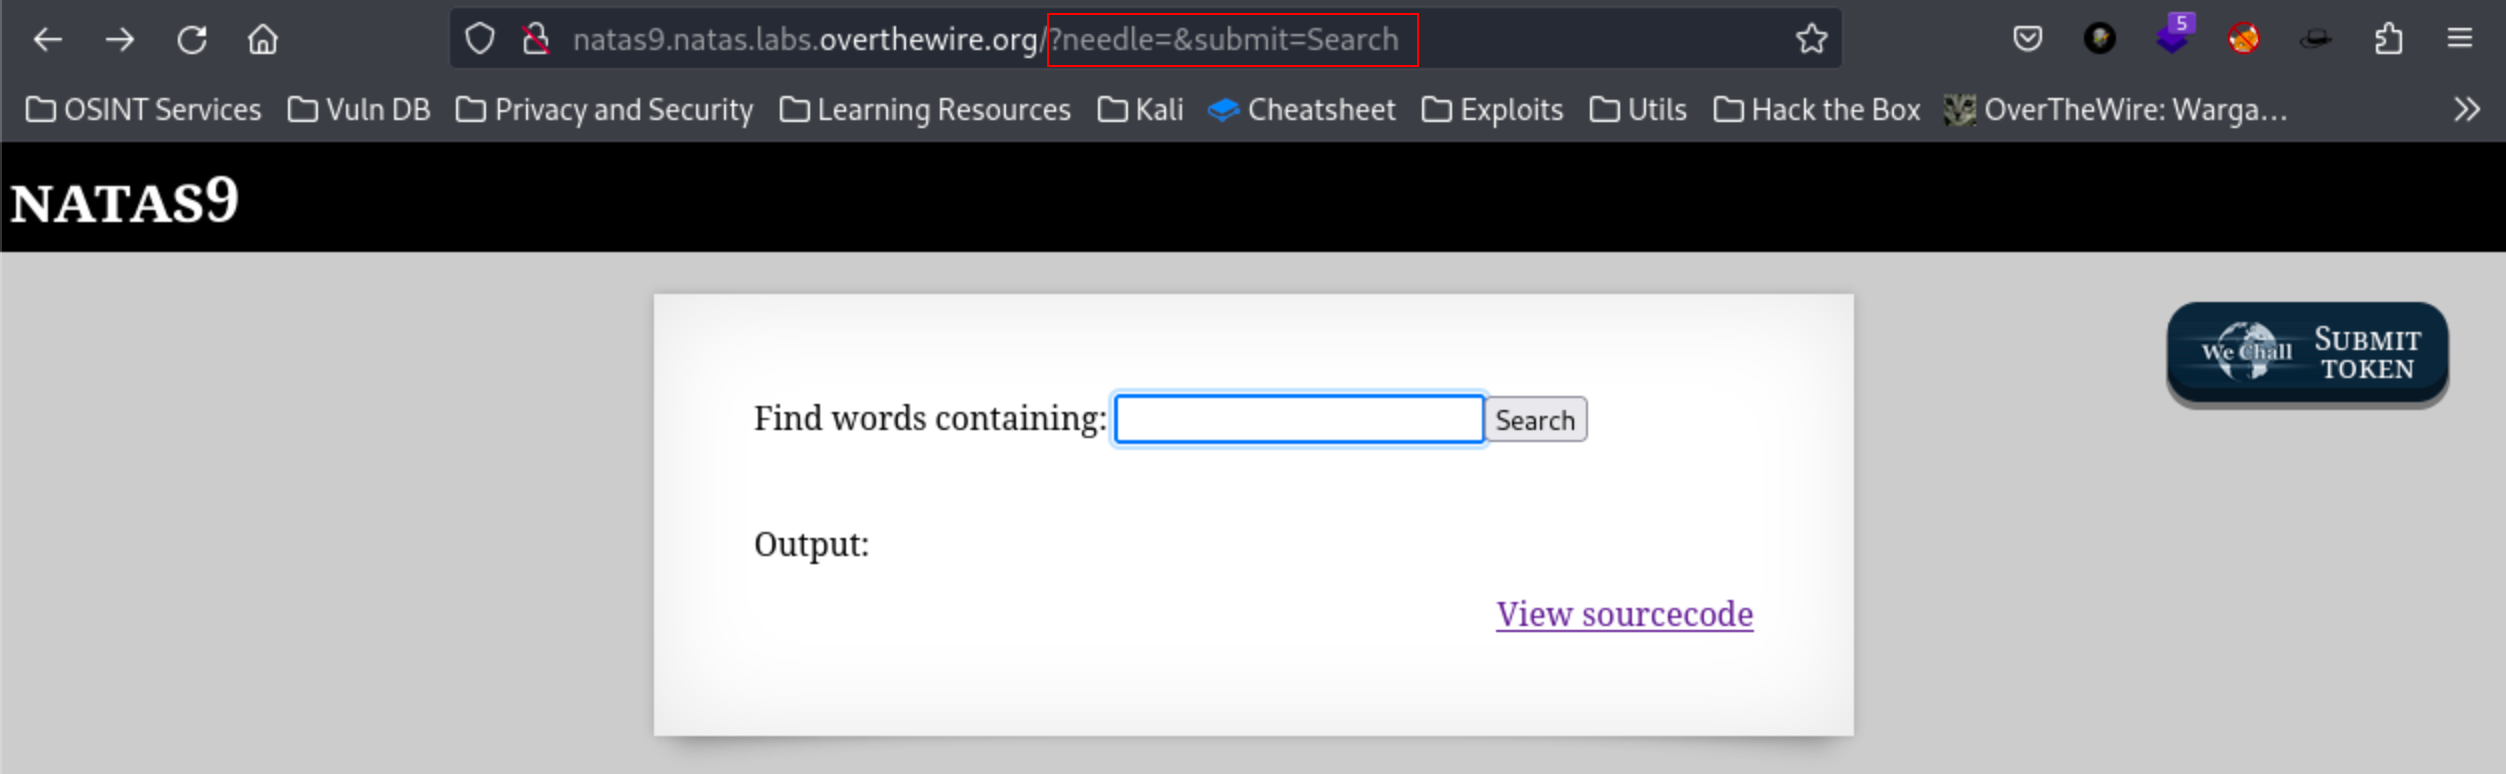Open the Firefox hamburger menu
The image size is (2506, 774).
(2460, 40)
